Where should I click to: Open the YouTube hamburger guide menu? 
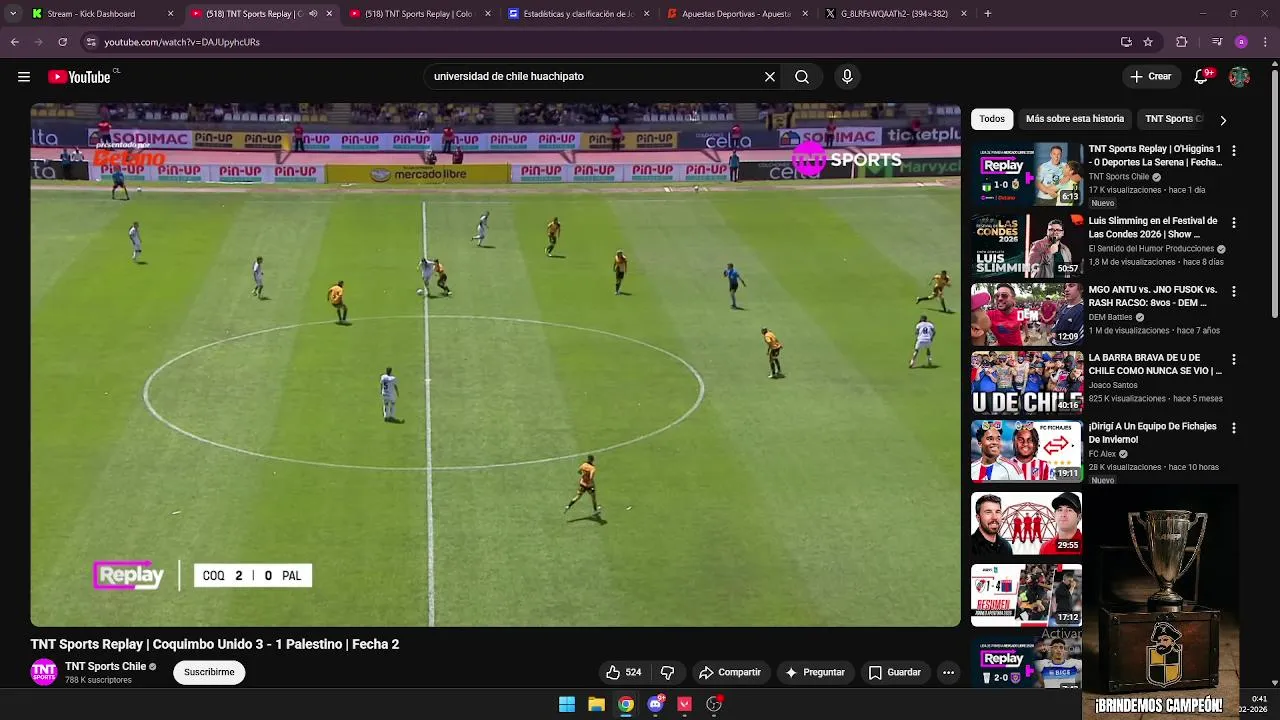pos(24,77)
